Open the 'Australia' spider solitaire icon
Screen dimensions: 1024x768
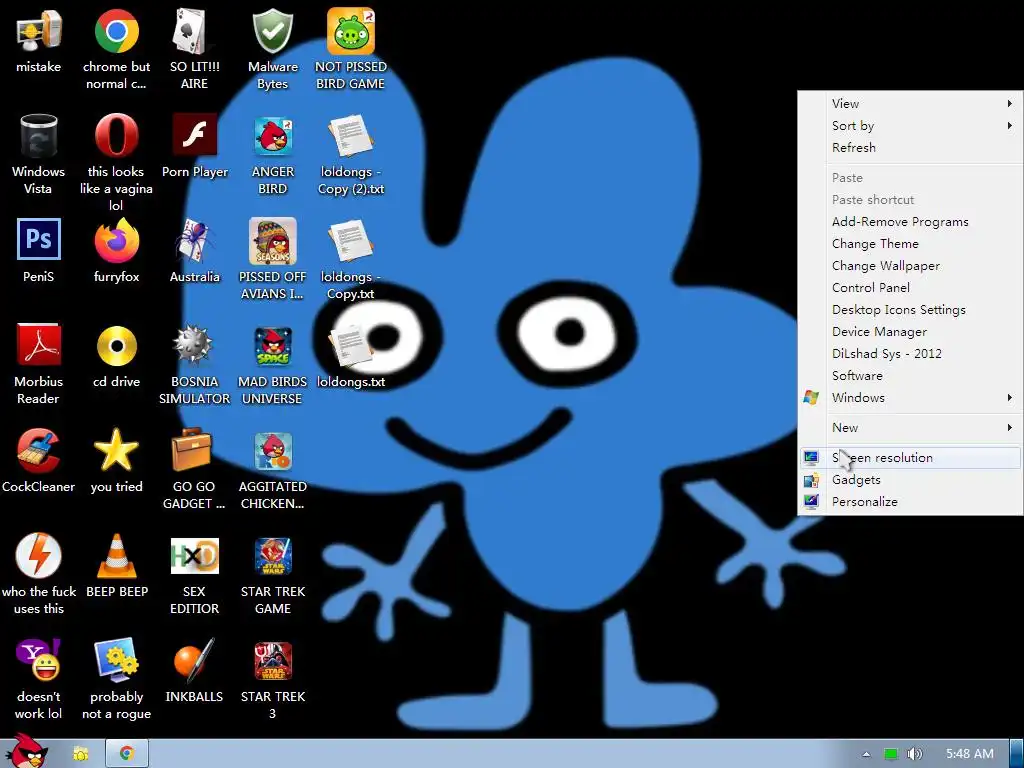[194, 240]
